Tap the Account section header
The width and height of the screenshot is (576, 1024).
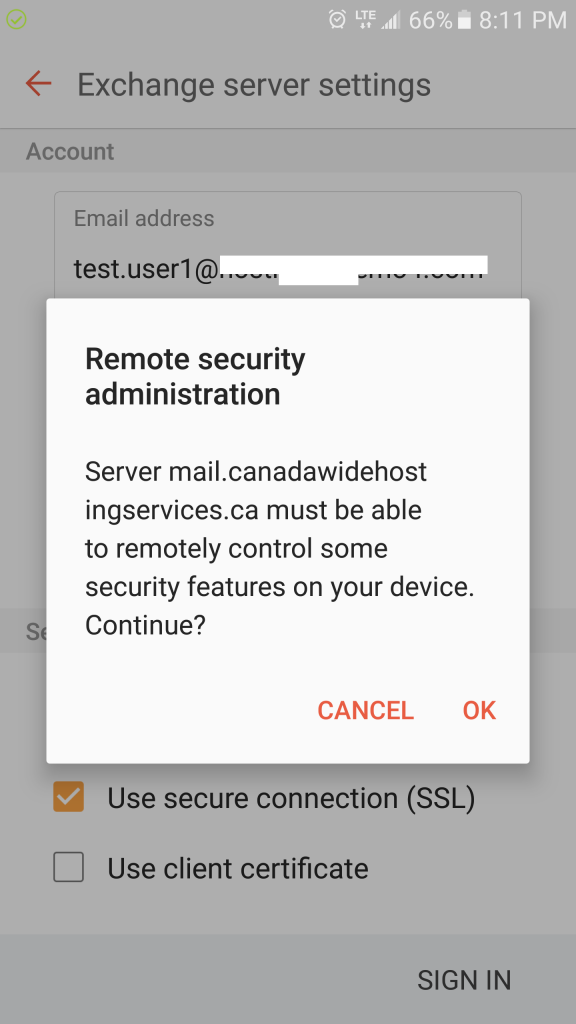pos(70,152)
